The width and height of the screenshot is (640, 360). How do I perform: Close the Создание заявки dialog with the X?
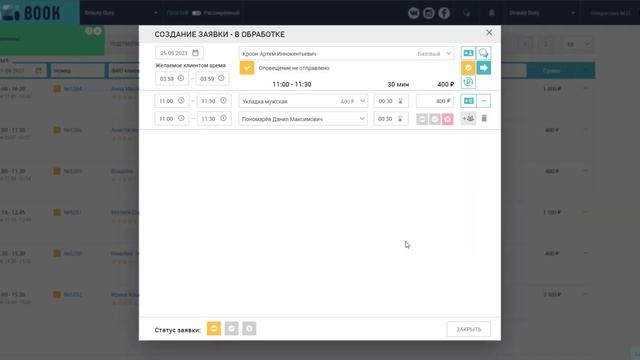(489, 33)
